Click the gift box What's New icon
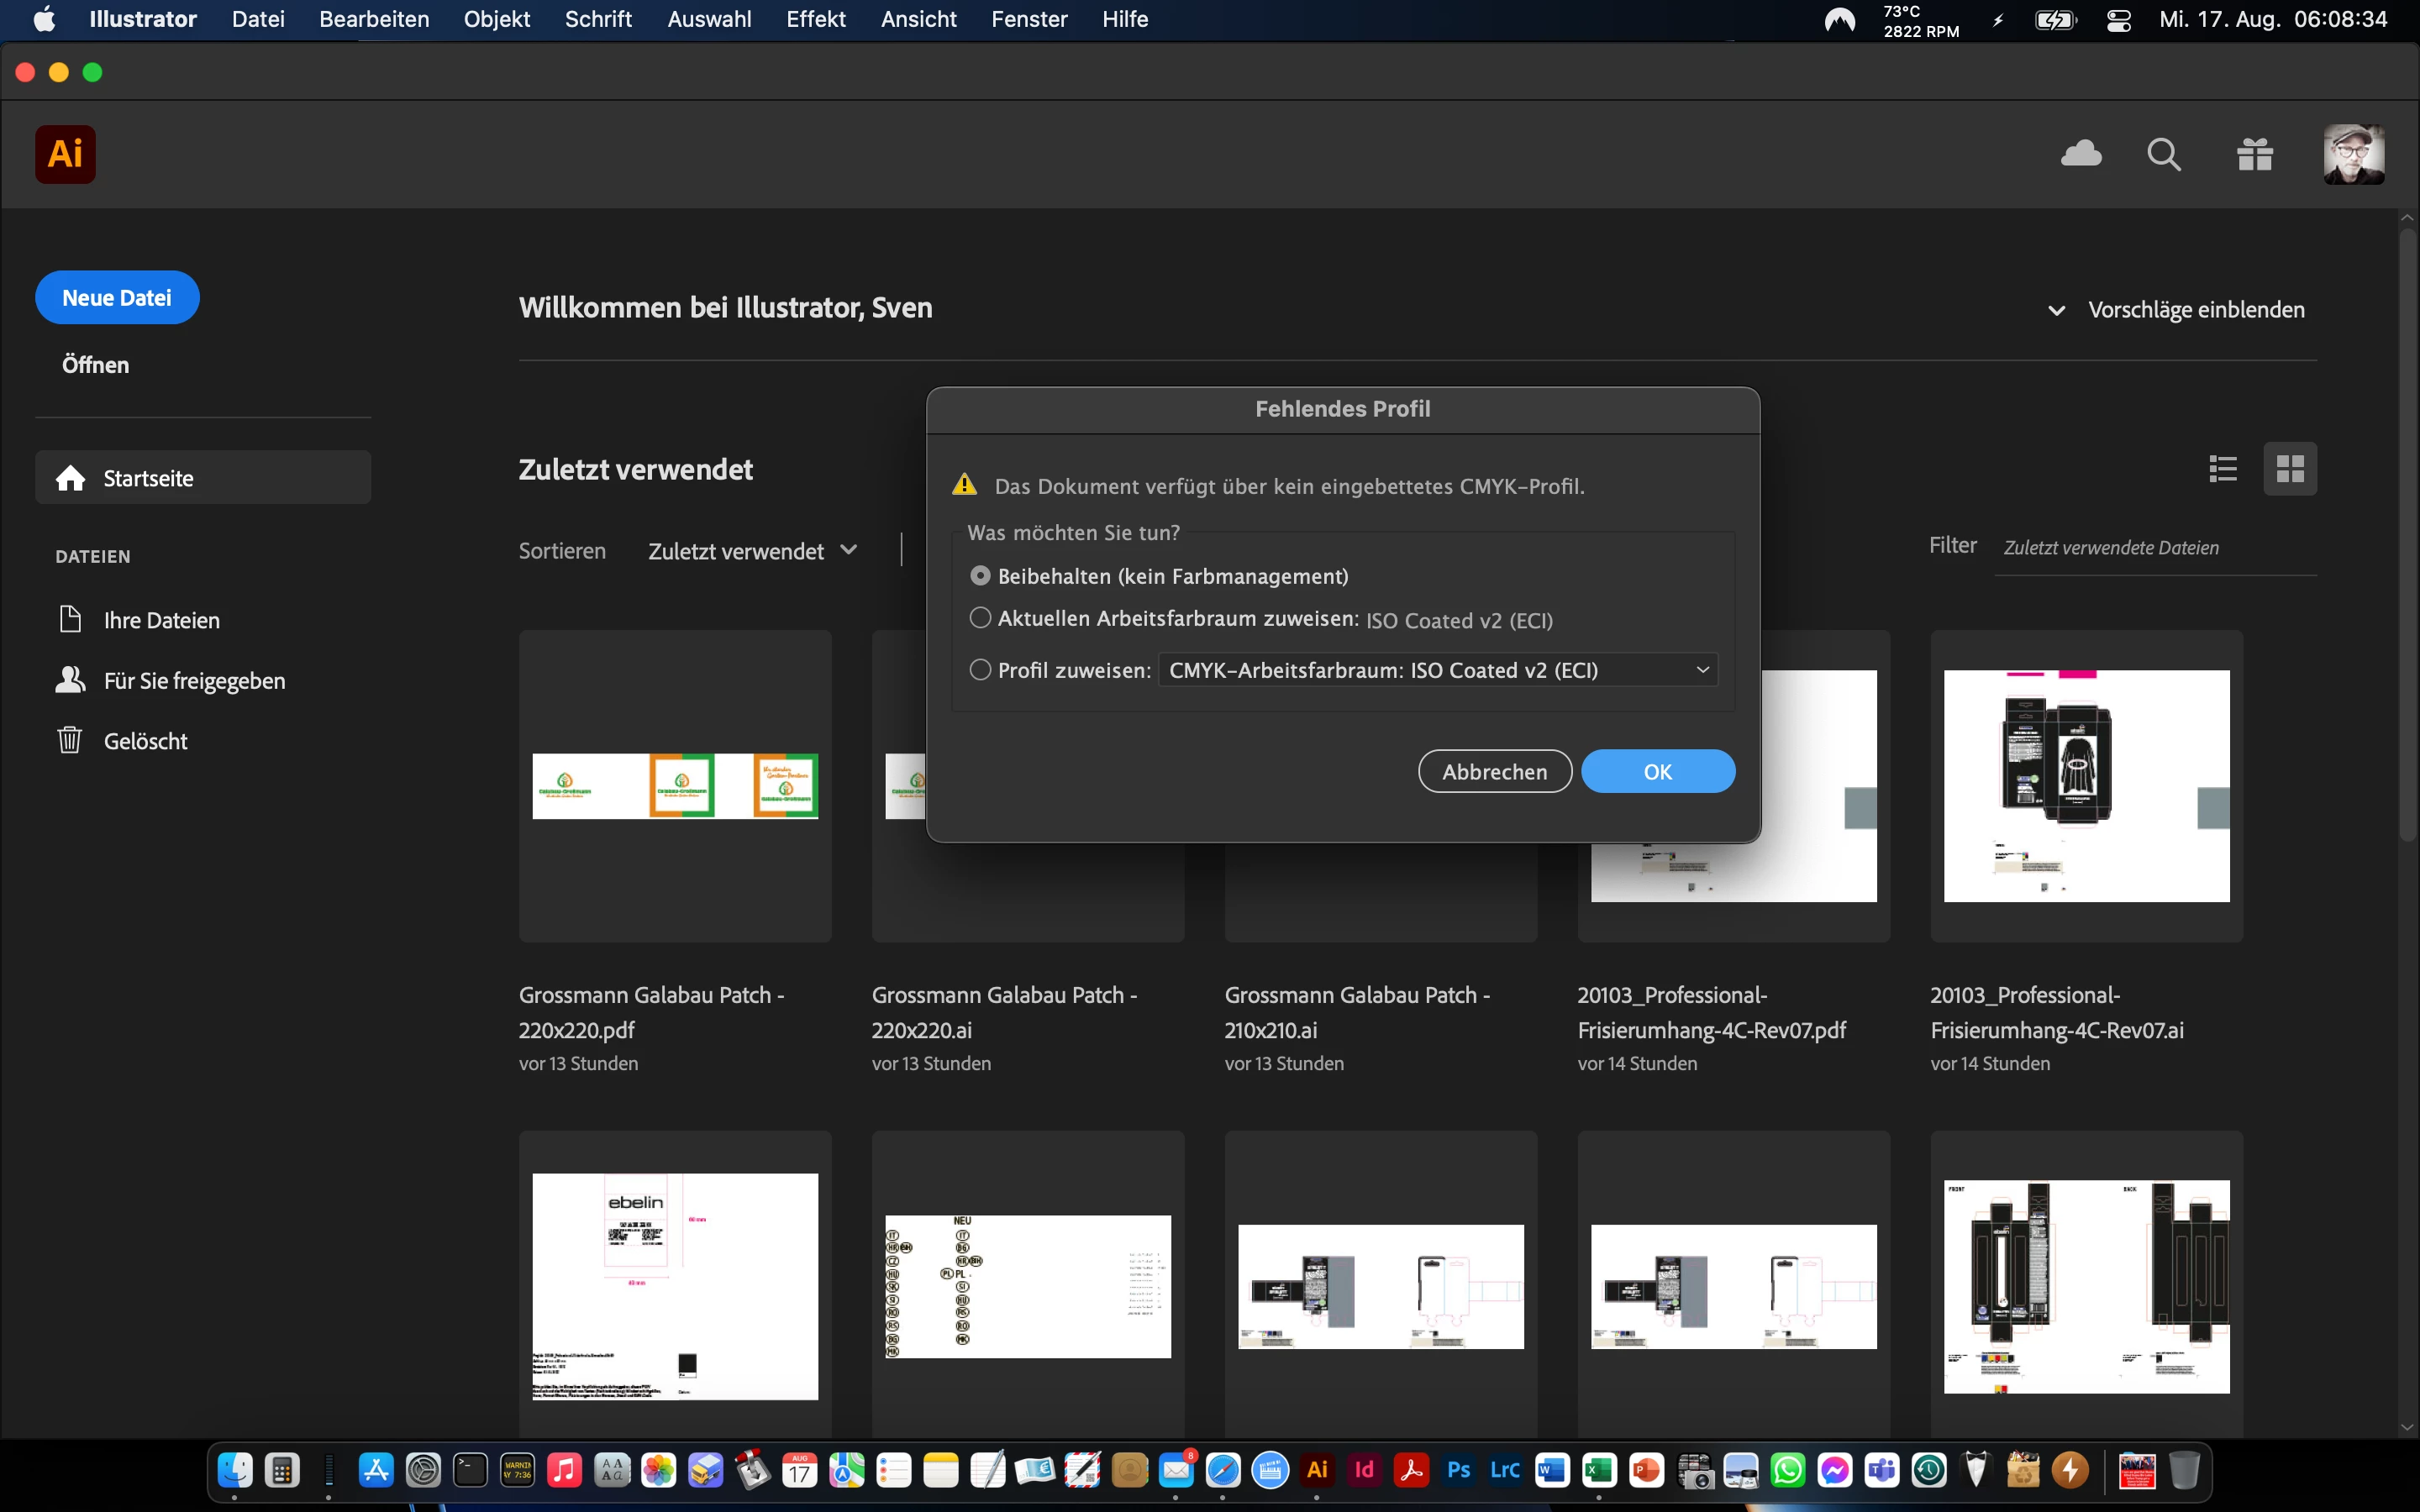 pos(2255,155)
